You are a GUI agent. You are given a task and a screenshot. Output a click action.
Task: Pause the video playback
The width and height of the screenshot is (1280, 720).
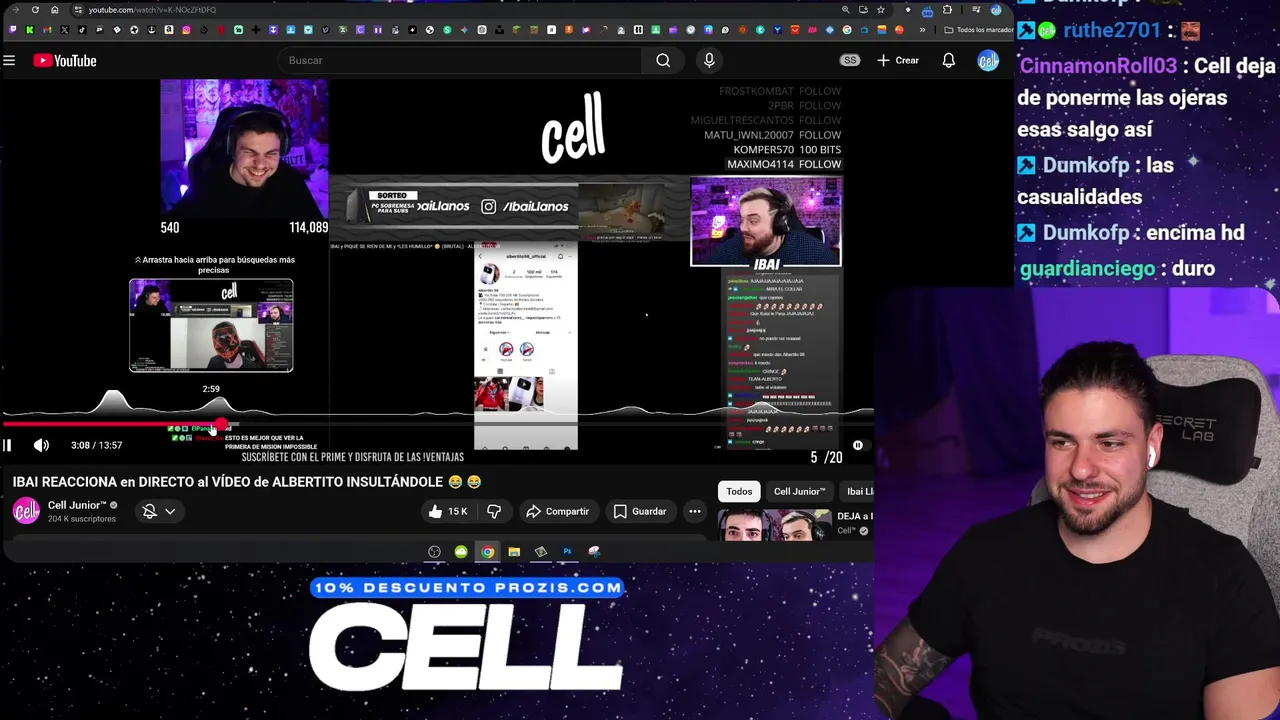[x=8, y=445]
